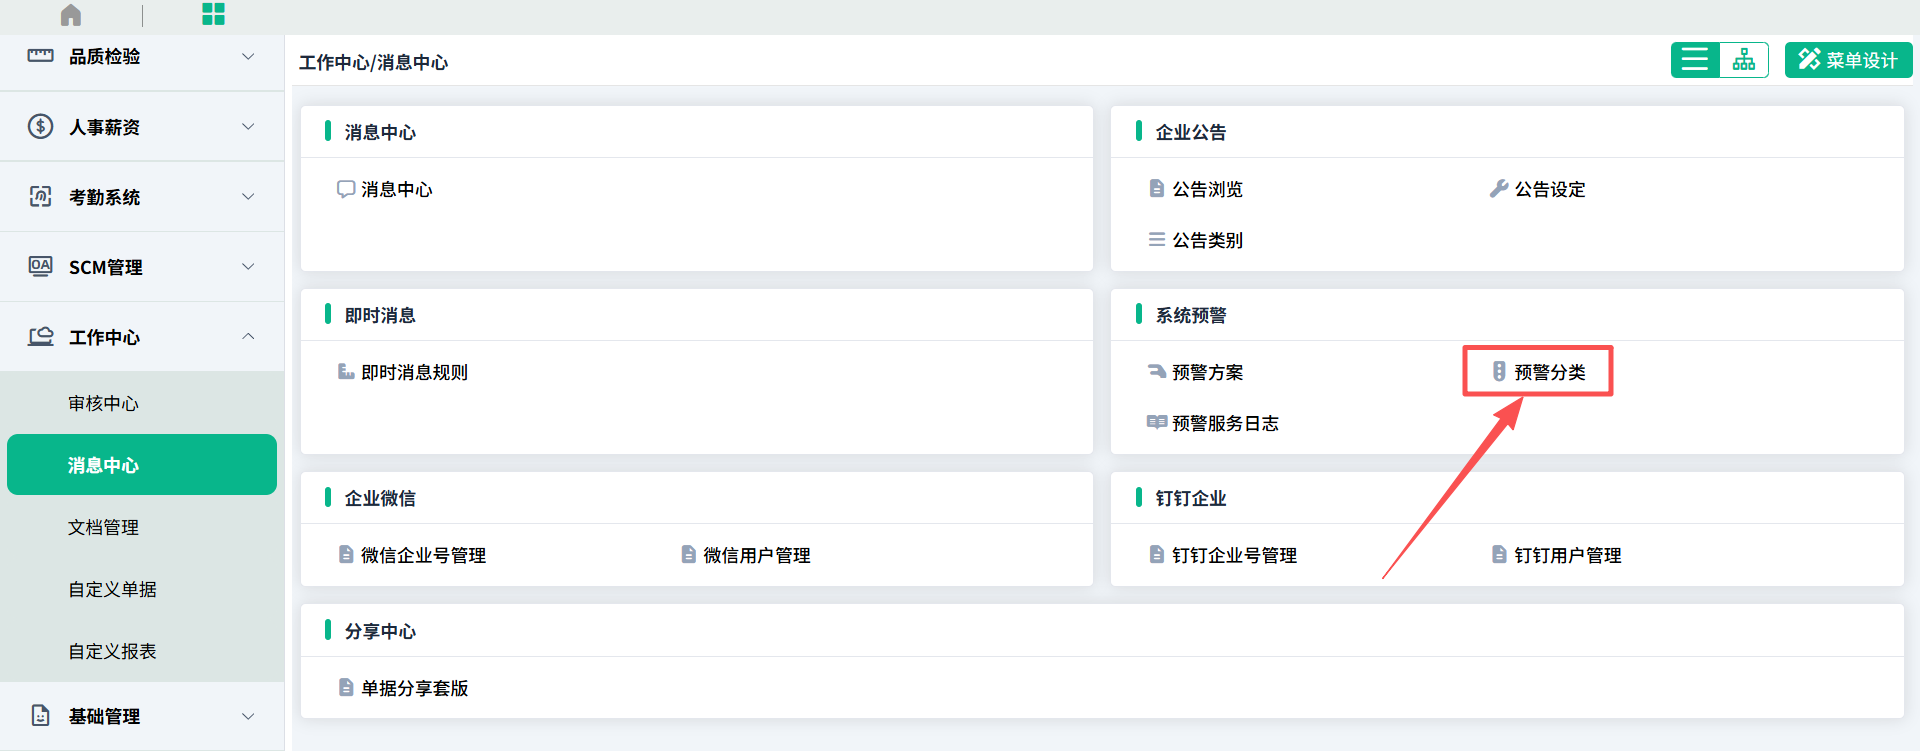Switch to tree structure view
The image size is (1920, 751).
coord(1744,60)
